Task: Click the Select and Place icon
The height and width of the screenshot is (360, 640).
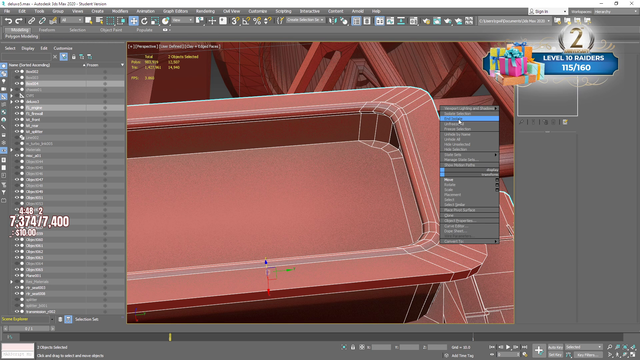Action: (x=165, y=20)
